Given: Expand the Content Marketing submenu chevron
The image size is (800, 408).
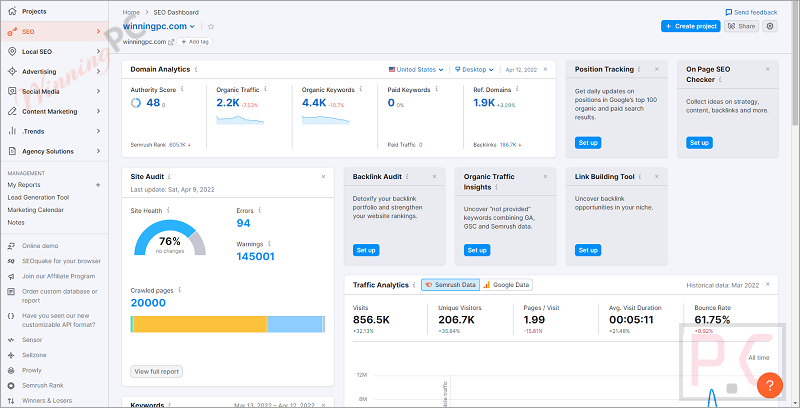Looking at the screenshot, I should click(98, 111).
